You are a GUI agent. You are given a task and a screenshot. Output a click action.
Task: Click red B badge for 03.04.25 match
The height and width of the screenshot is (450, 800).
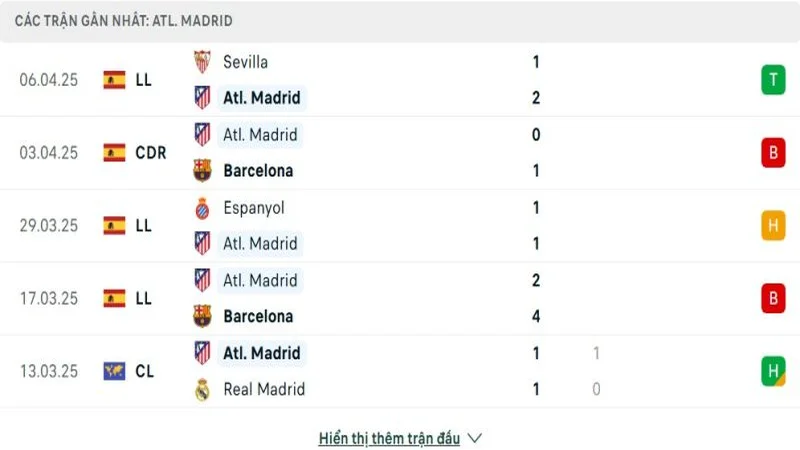point(773,153)
